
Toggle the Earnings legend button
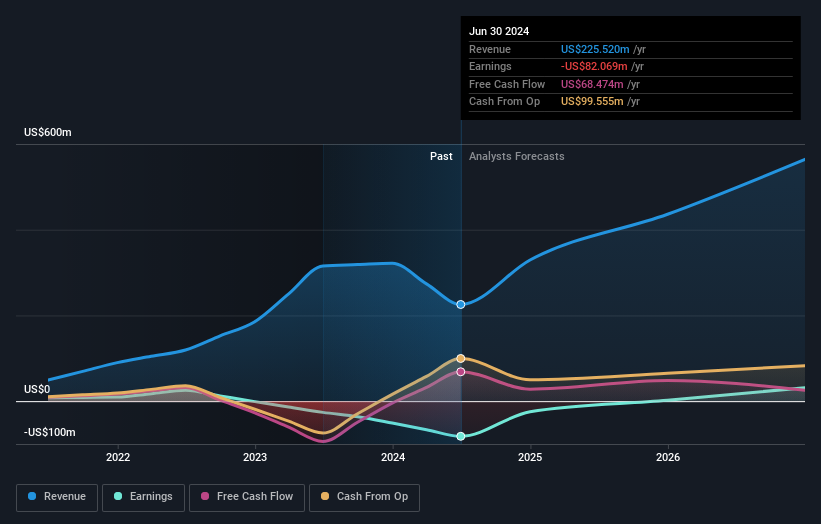point(143,497)
